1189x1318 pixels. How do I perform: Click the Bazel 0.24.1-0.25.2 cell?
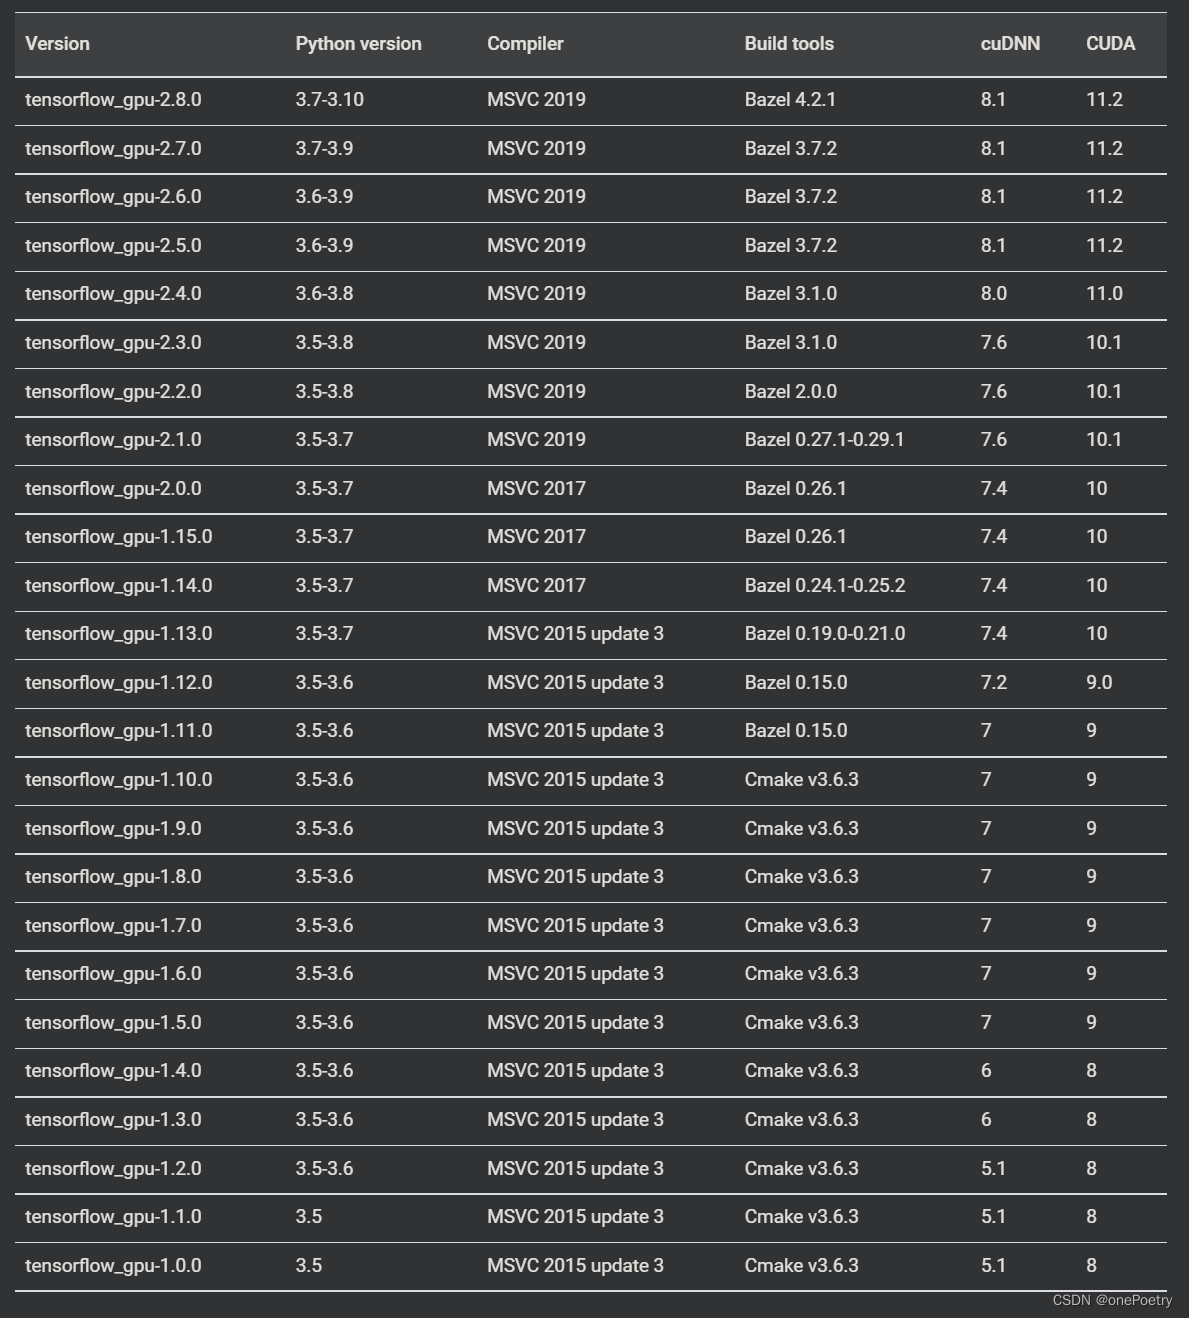[825, 586]
